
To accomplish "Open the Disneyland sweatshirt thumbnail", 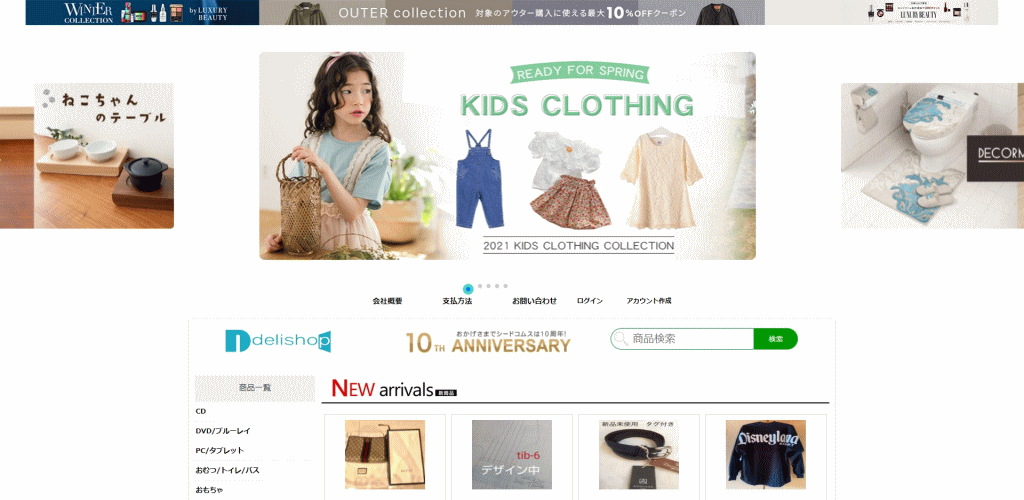I will point(766,455).
